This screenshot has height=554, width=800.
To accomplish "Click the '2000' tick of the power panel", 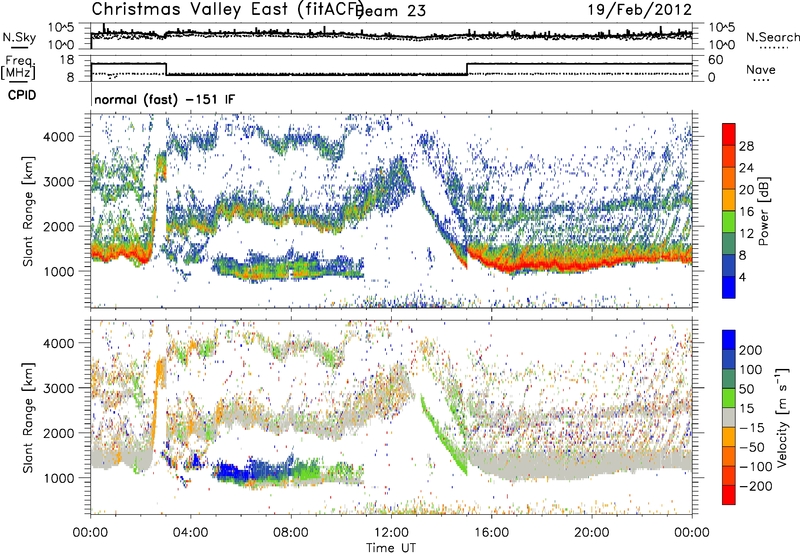I will click(x=59, y=226).
